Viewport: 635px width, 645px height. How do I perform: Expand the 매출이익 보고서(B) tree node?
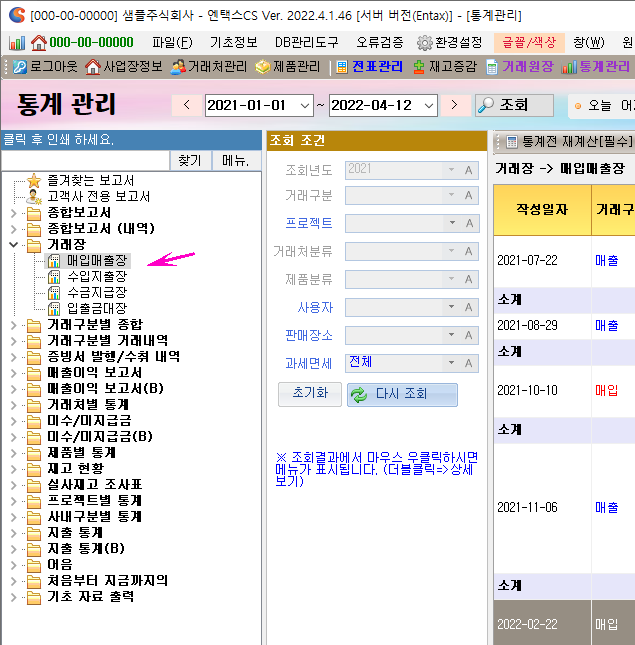(x=13, y=389)
